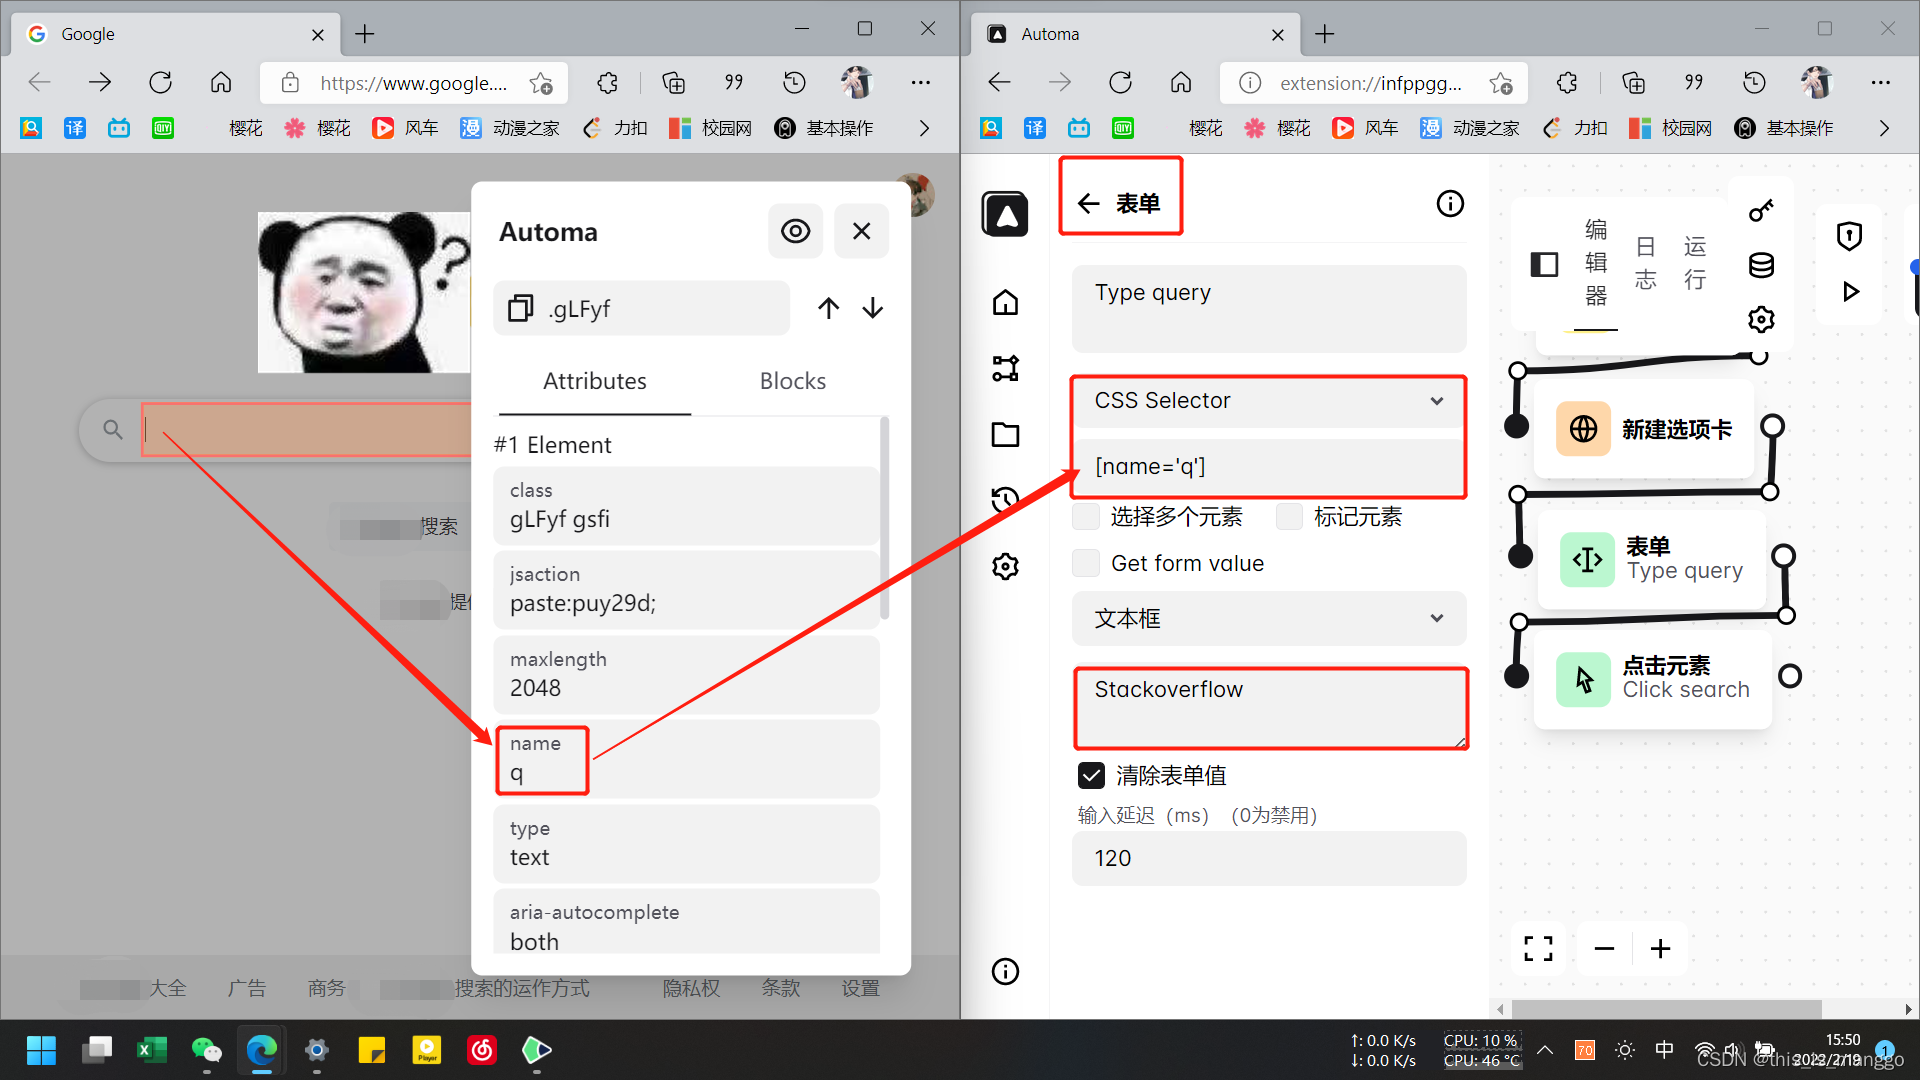Screen dimensions: 1920x1080
Task: Enable the Get form value checkbox
Action: [1086, 563]
